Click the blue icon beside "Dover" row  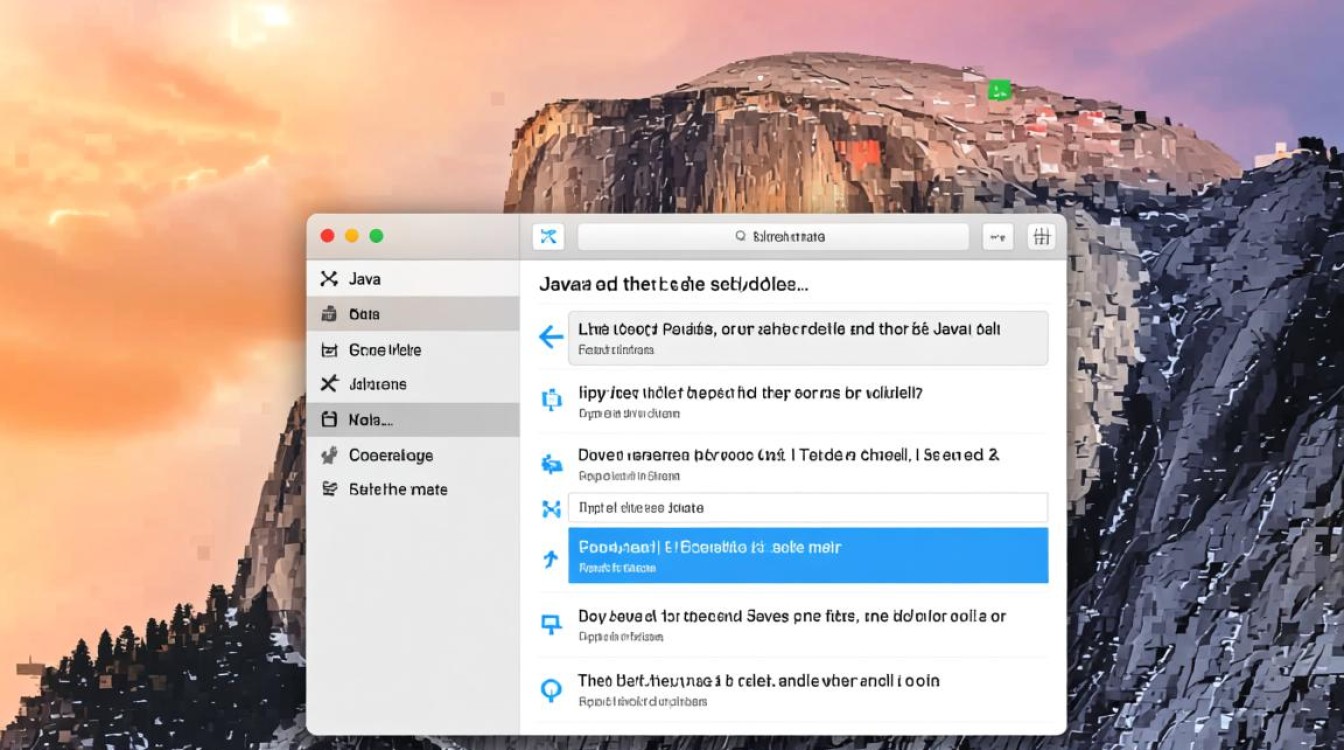tap(551, 464)
